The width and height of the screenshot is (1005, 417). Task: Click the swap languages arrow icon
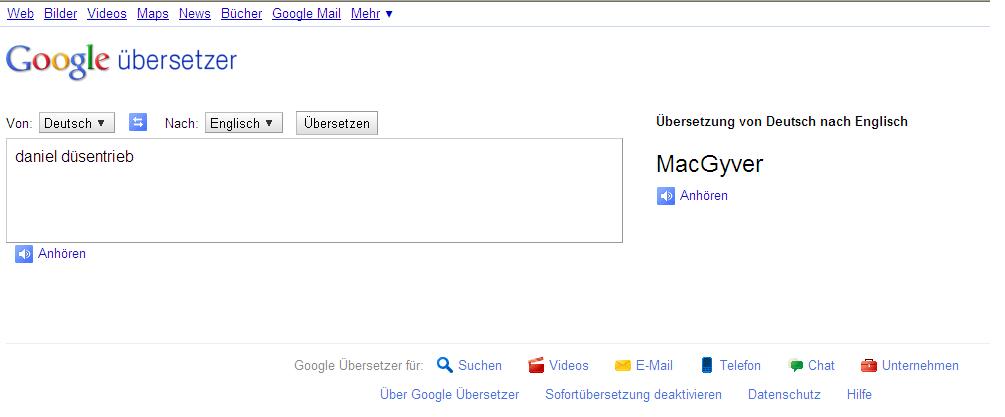138,123
